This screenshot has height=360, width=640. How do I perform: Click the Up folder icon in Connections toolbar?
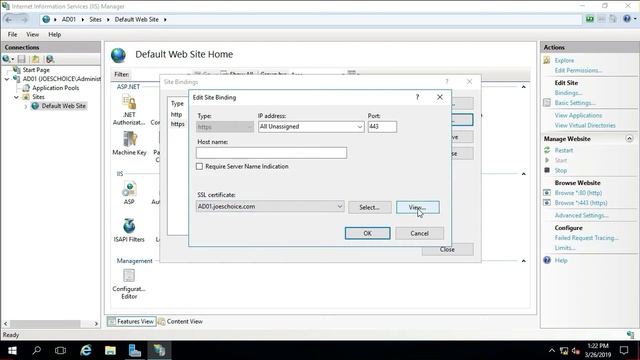pos(36,59)
